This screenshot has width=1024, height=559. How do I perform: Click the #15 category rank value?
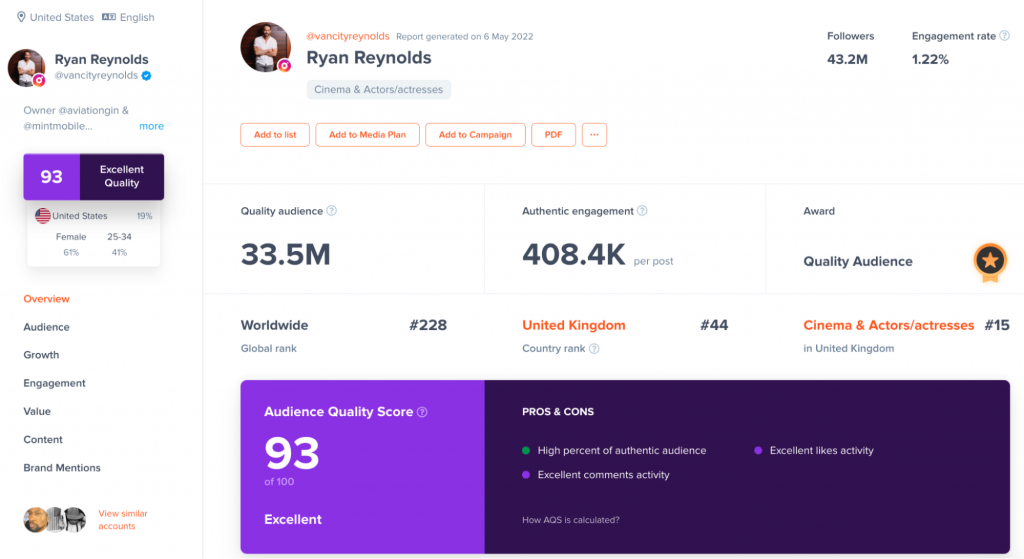click(x=997, y=325)
